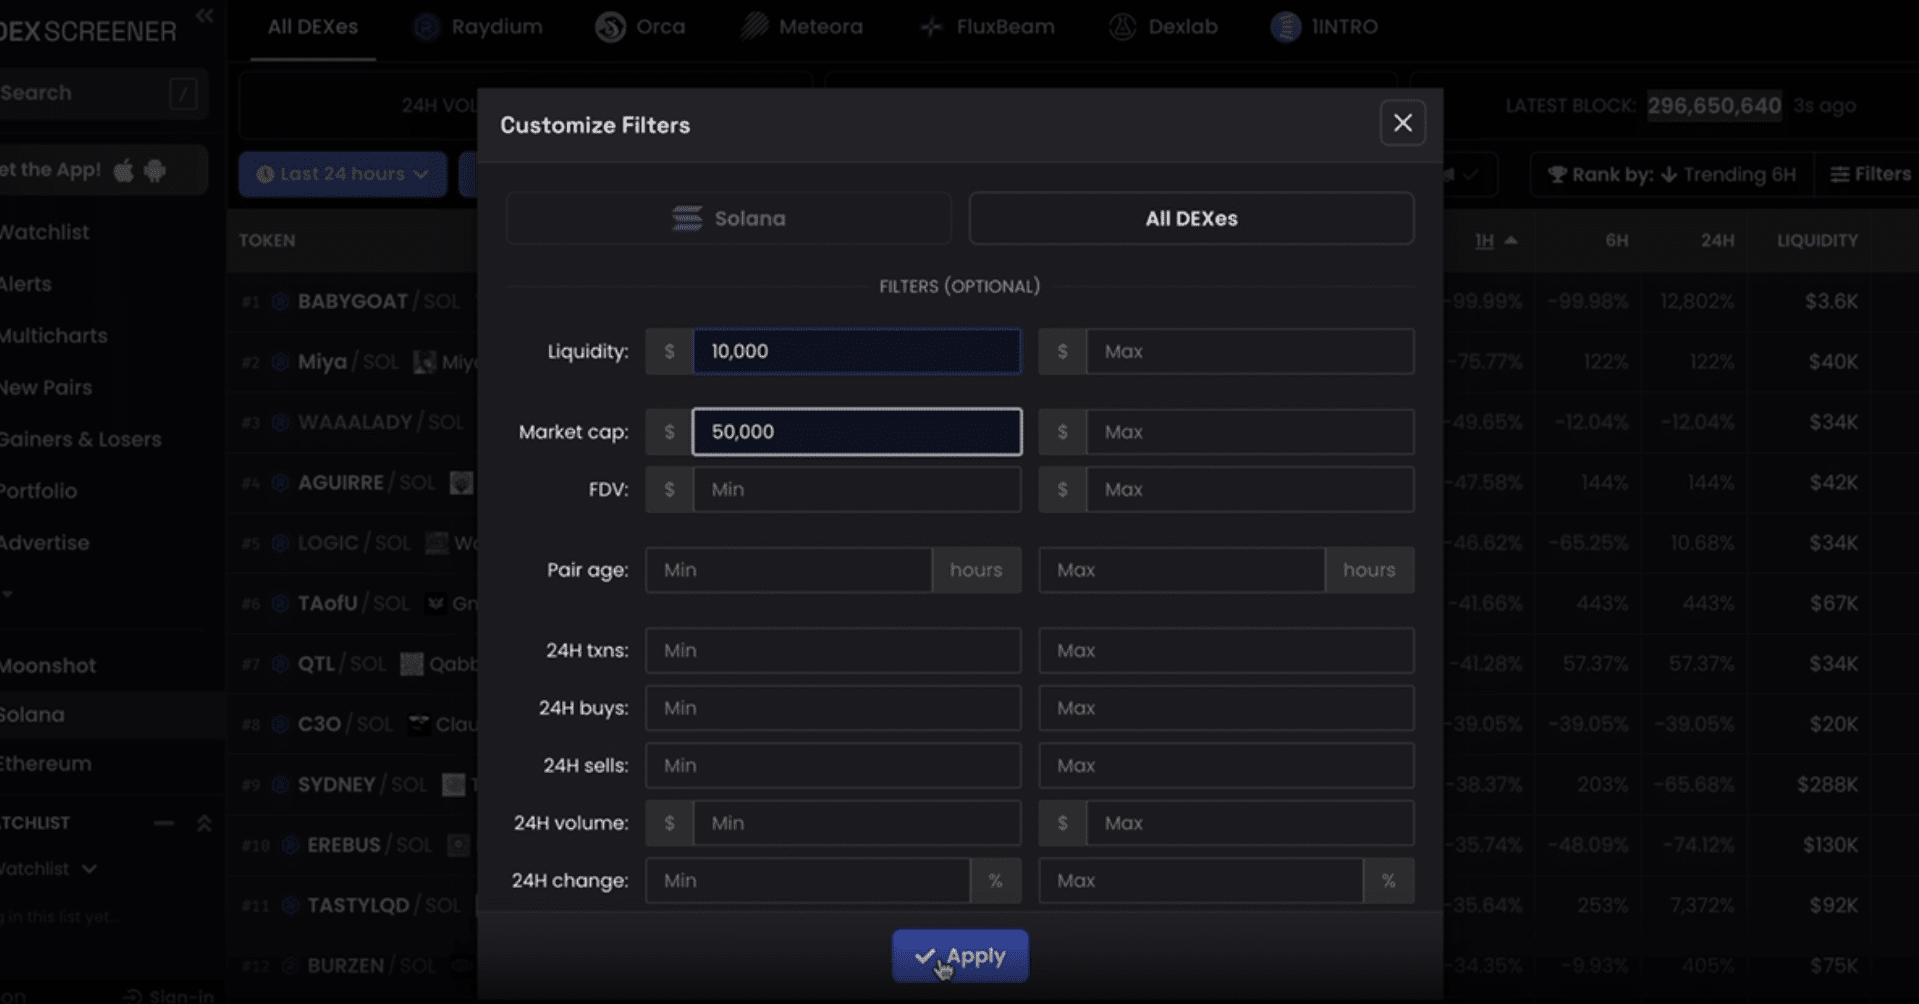Image resolution: width=1919 pixels, height=1004 pixels.
Task: Sort by the 1H column header
Action: (x=1496, y=241)
